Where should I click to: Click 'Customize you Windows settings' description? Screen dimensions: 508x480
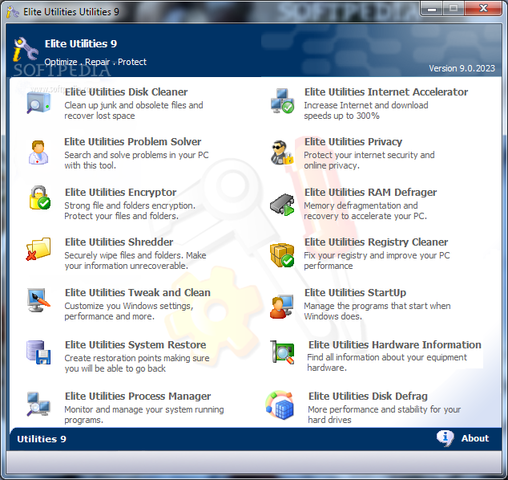click(x=129, y=311)
